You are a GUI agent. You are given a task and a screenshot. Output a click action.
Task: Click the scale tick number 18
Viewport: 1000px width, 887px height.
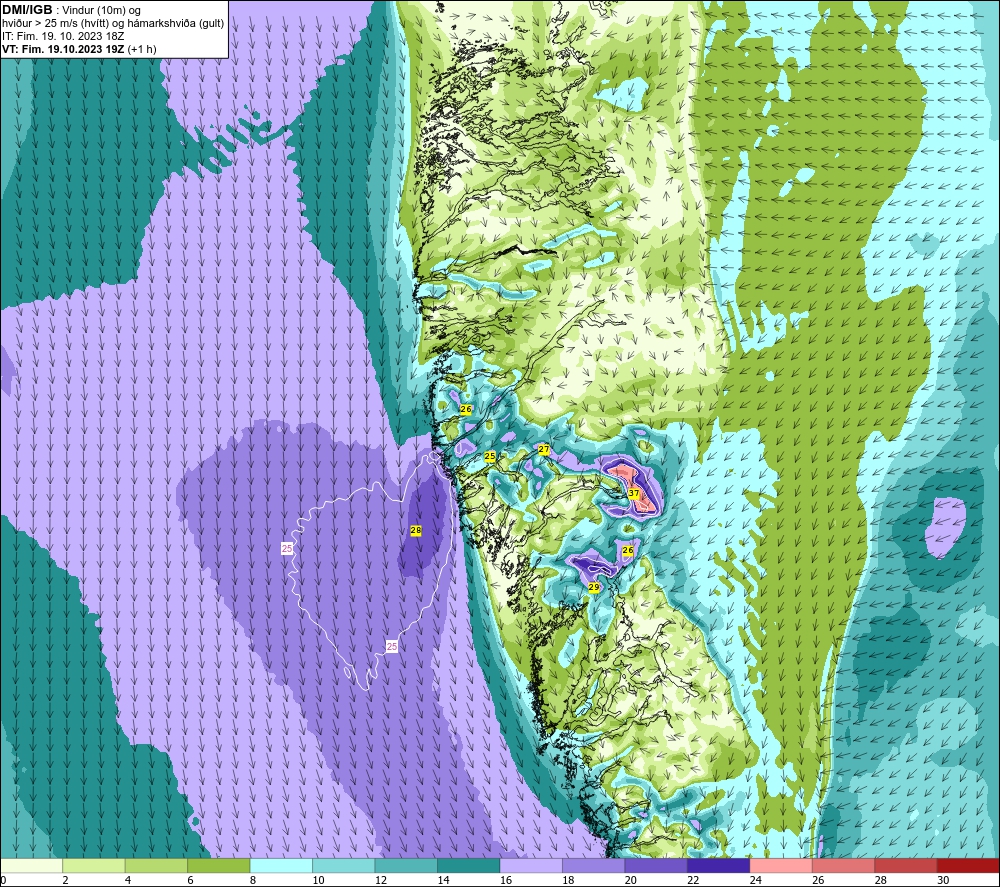568,880
